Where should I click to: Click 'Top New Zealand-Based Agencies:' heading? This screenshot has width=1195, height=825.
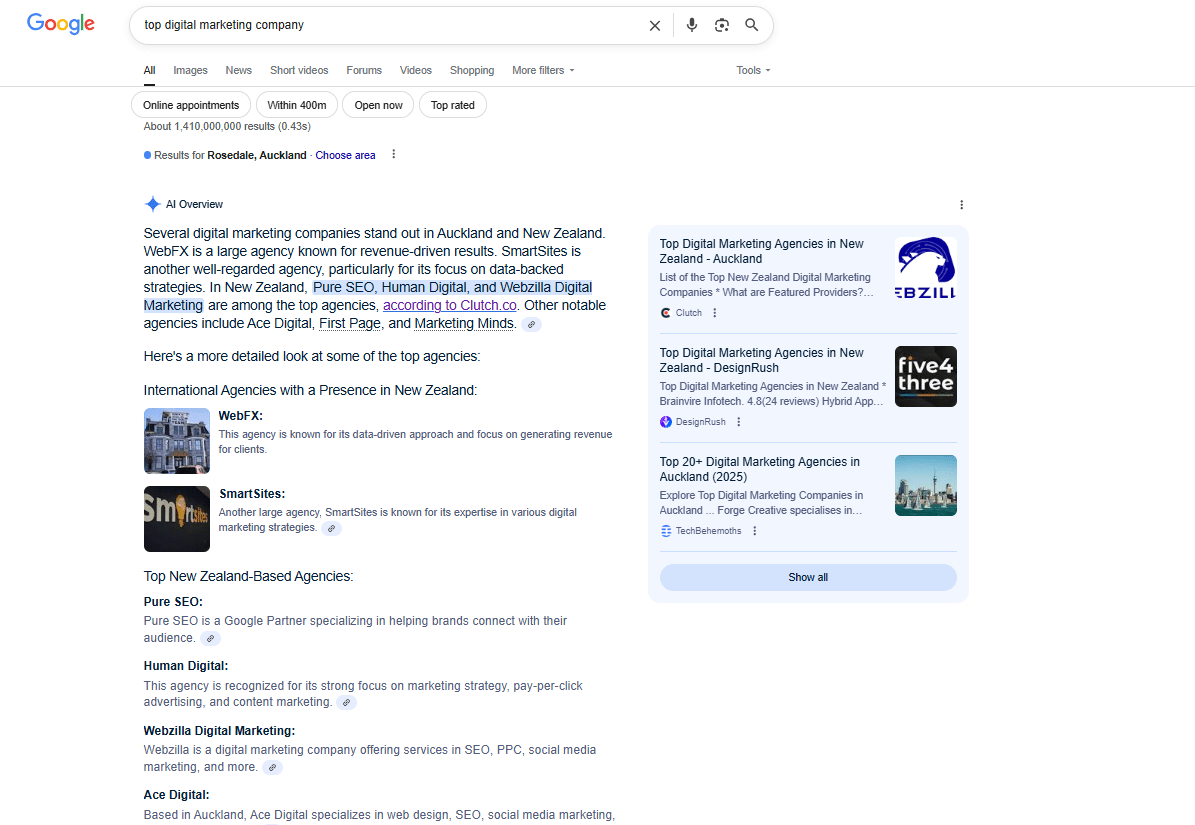[x=248, y=577]
